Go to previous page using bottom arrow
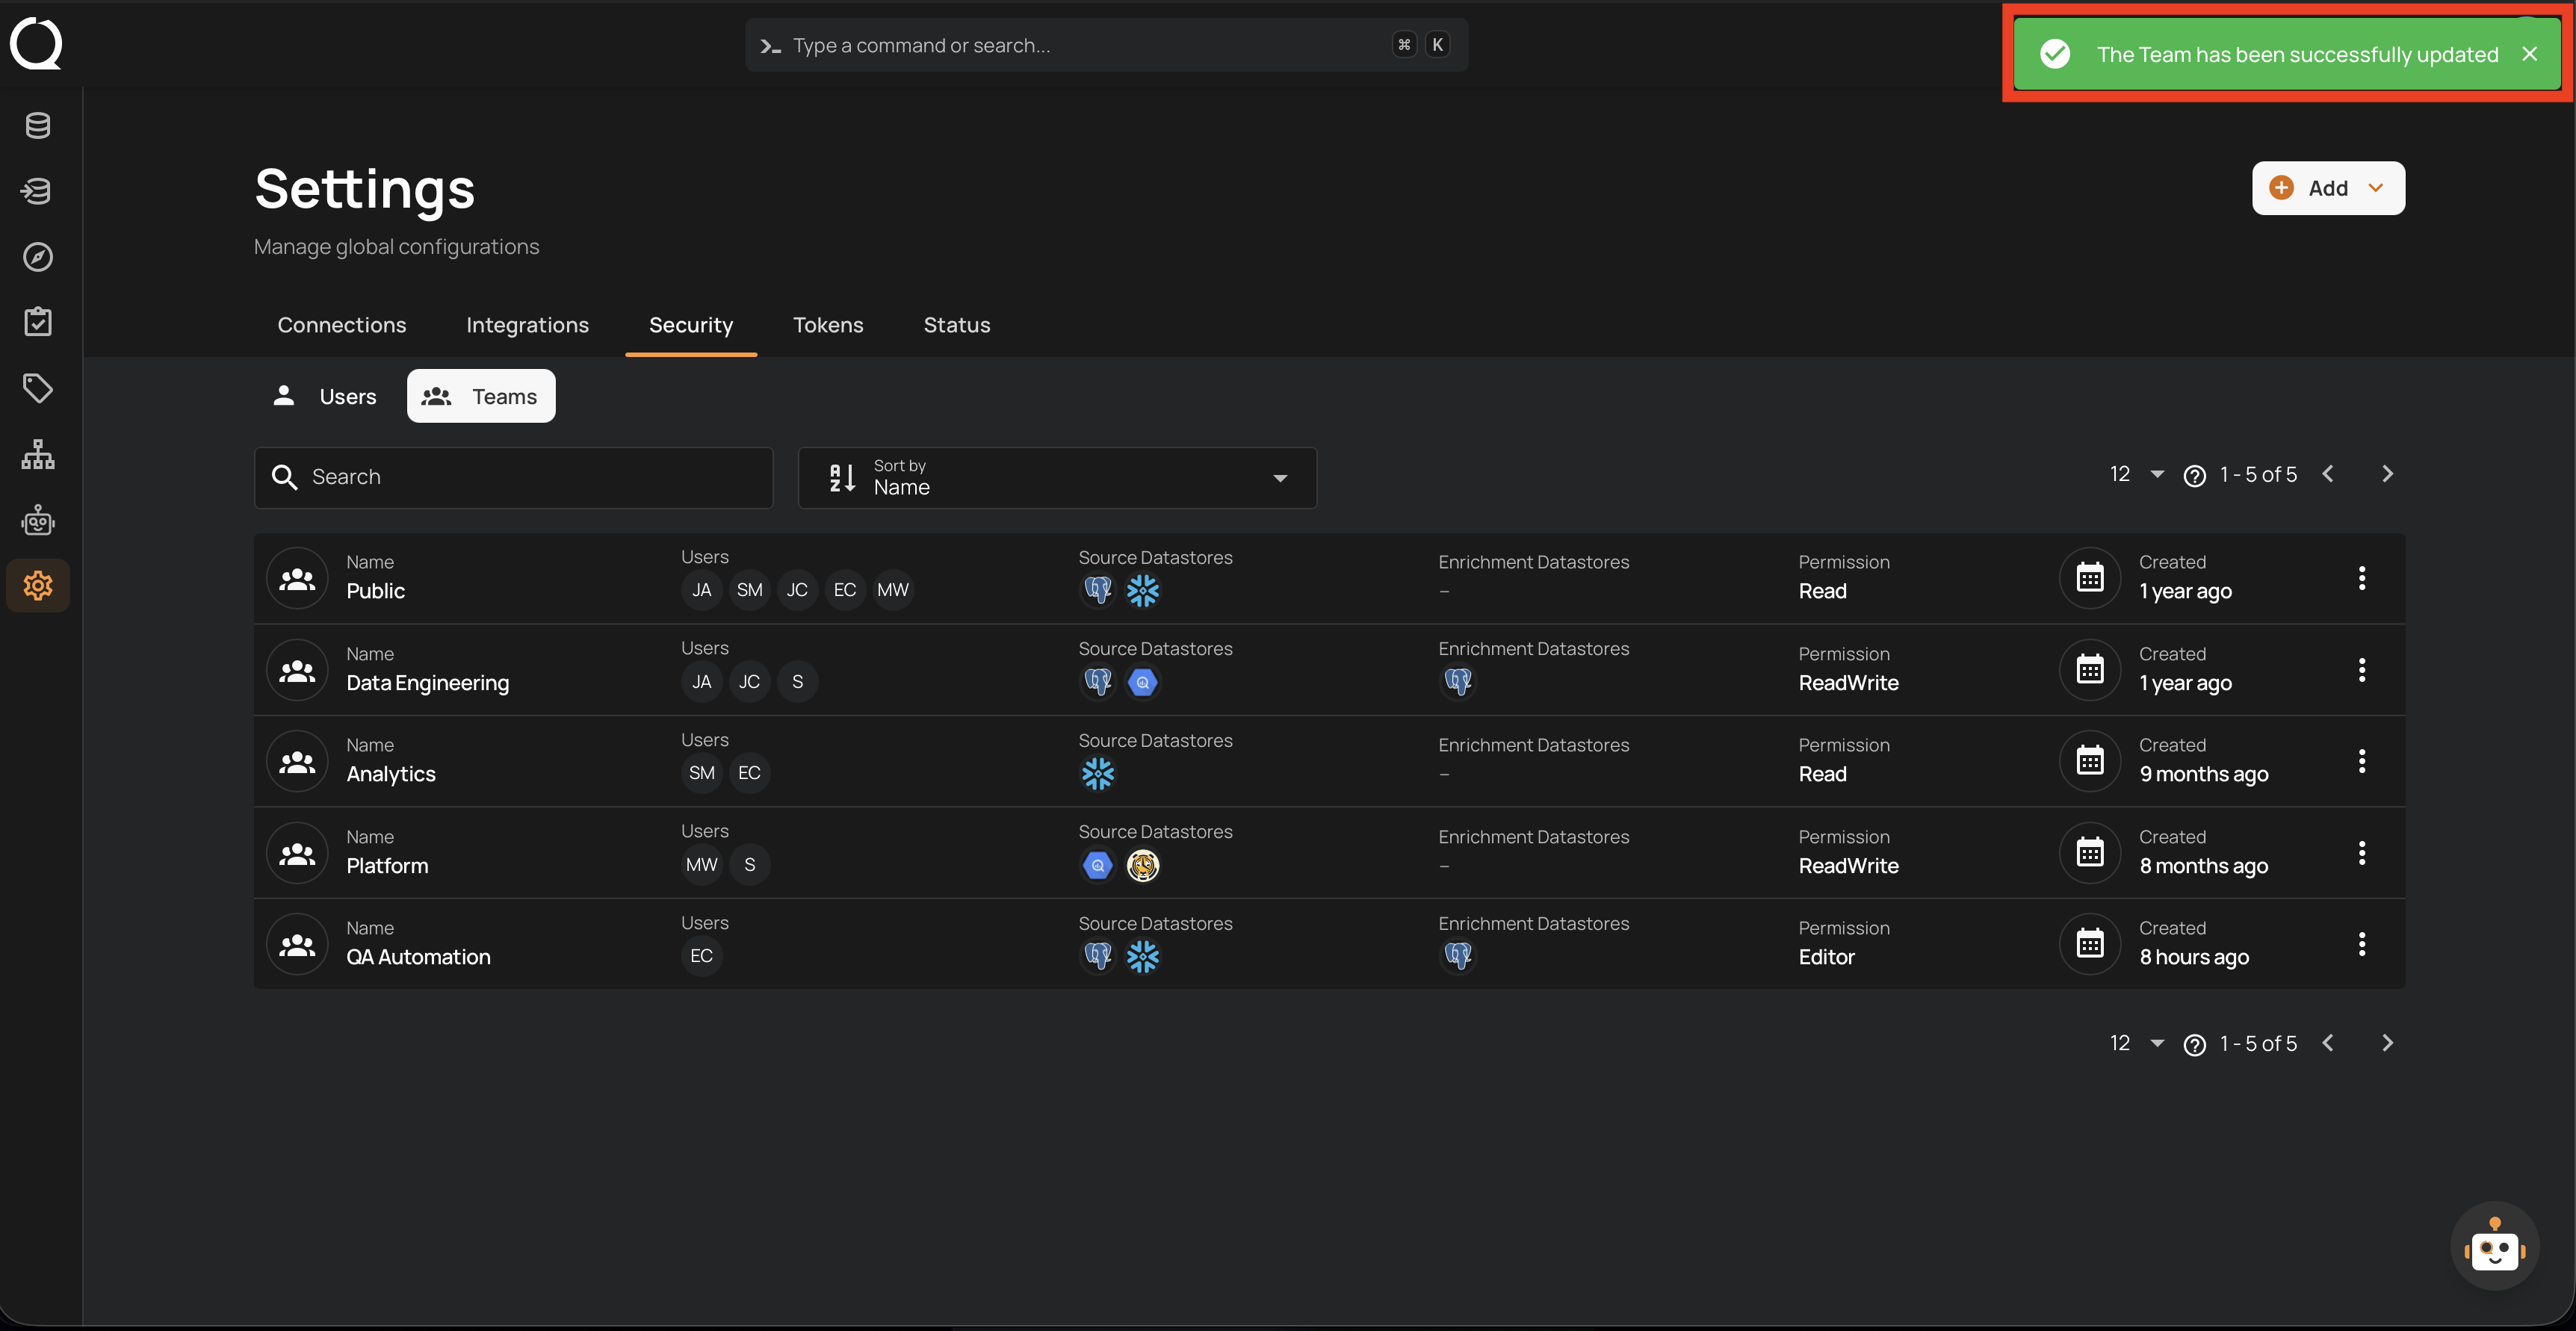The image size is (2576, 1331). coord(2328,1043)
